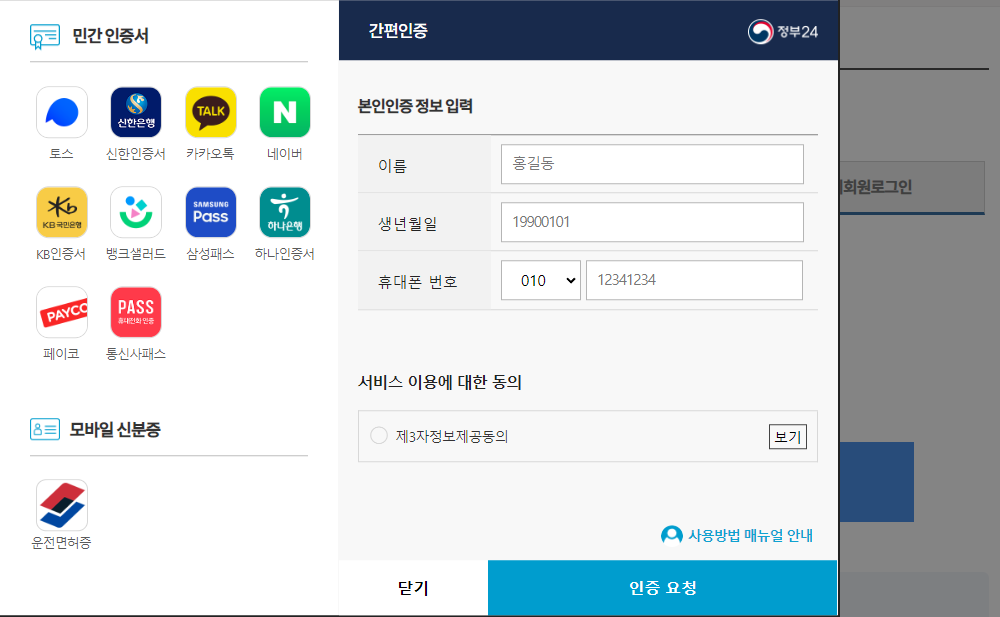
Task: Click the 카카오톡 label text
Action: pos(210,154)
